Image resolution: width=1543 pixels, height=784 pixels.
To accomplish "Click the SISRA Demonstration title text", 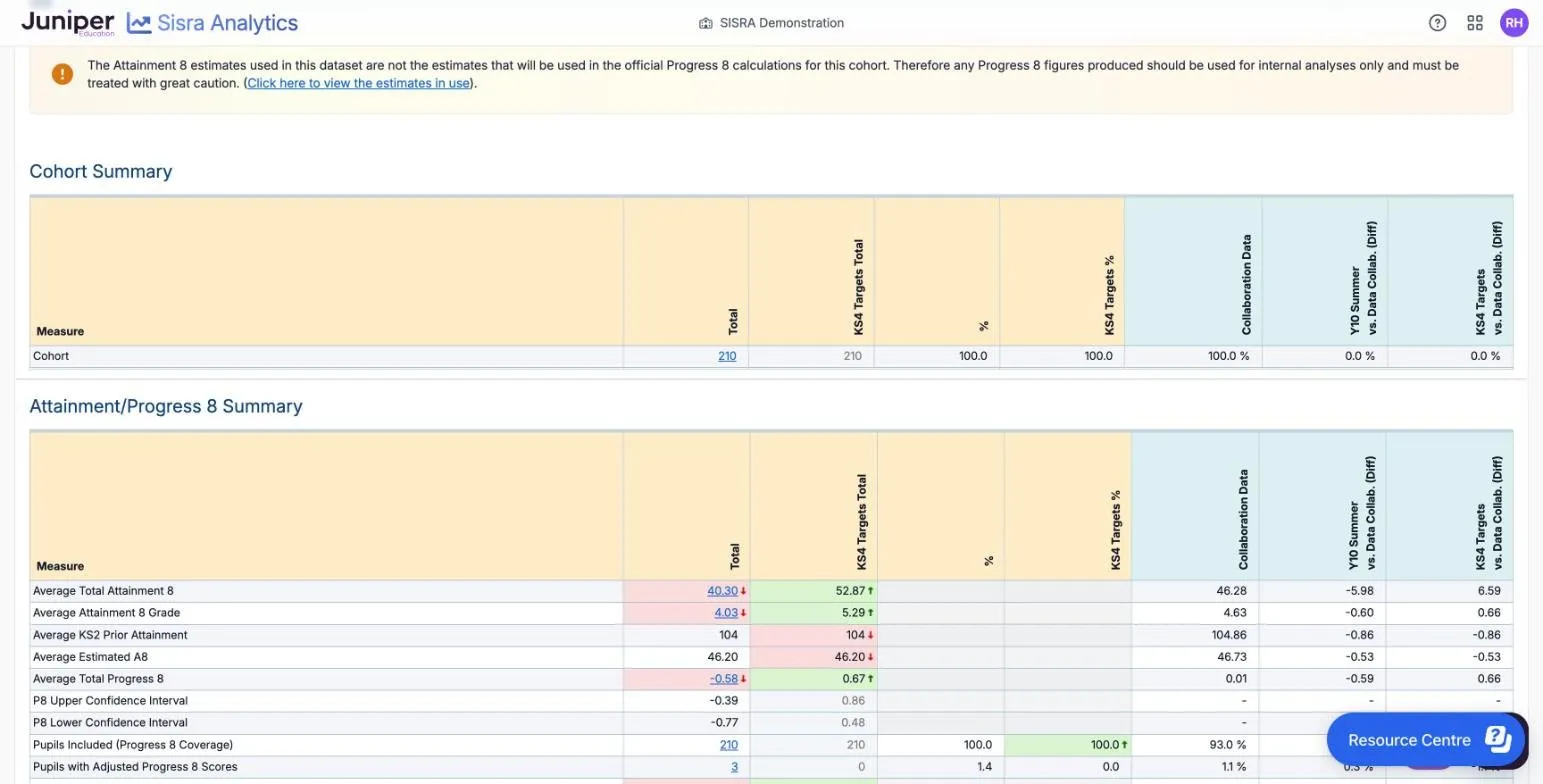I will point(782,23).
